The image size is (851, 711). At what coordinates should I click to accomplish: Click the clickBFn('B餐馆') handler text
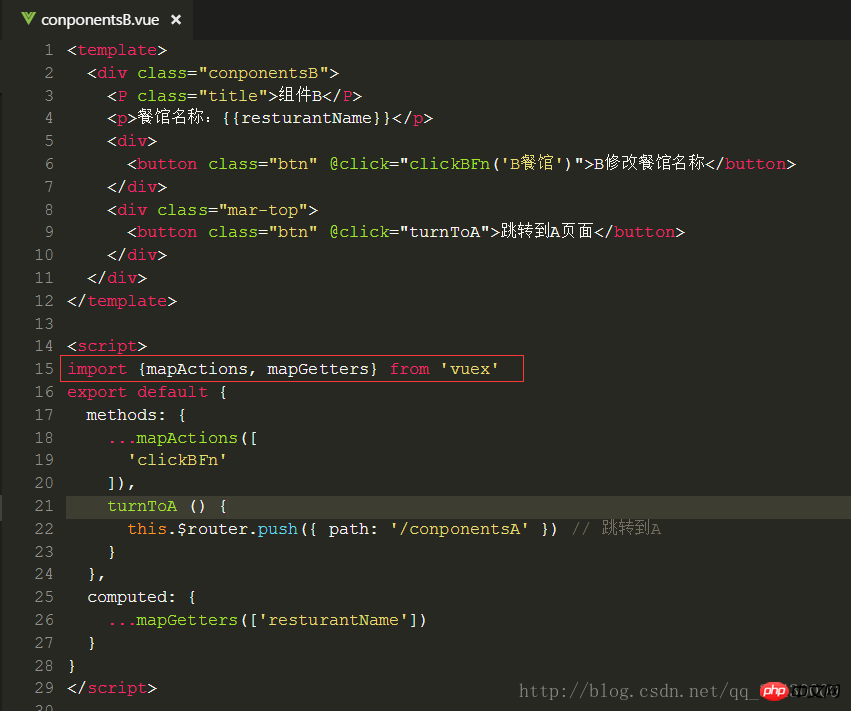point(491,164)
